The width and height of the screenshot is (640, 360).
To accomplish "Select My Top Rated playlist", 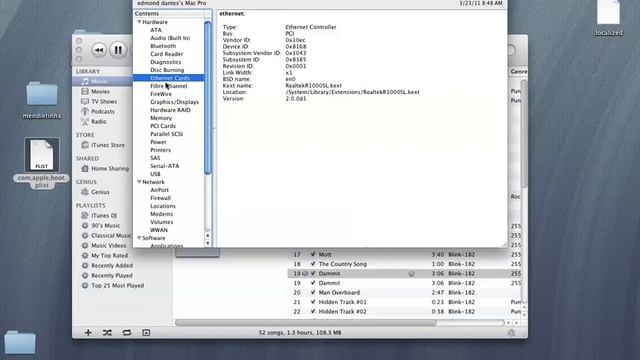I will pyautogui.click(x=109, y=256).
